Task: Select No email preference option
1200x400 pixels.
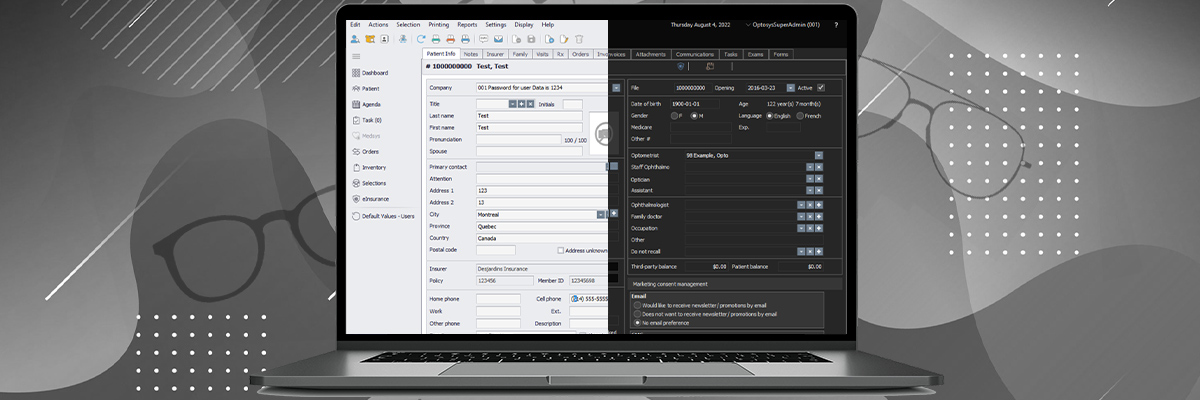Action: coord(637,323)
